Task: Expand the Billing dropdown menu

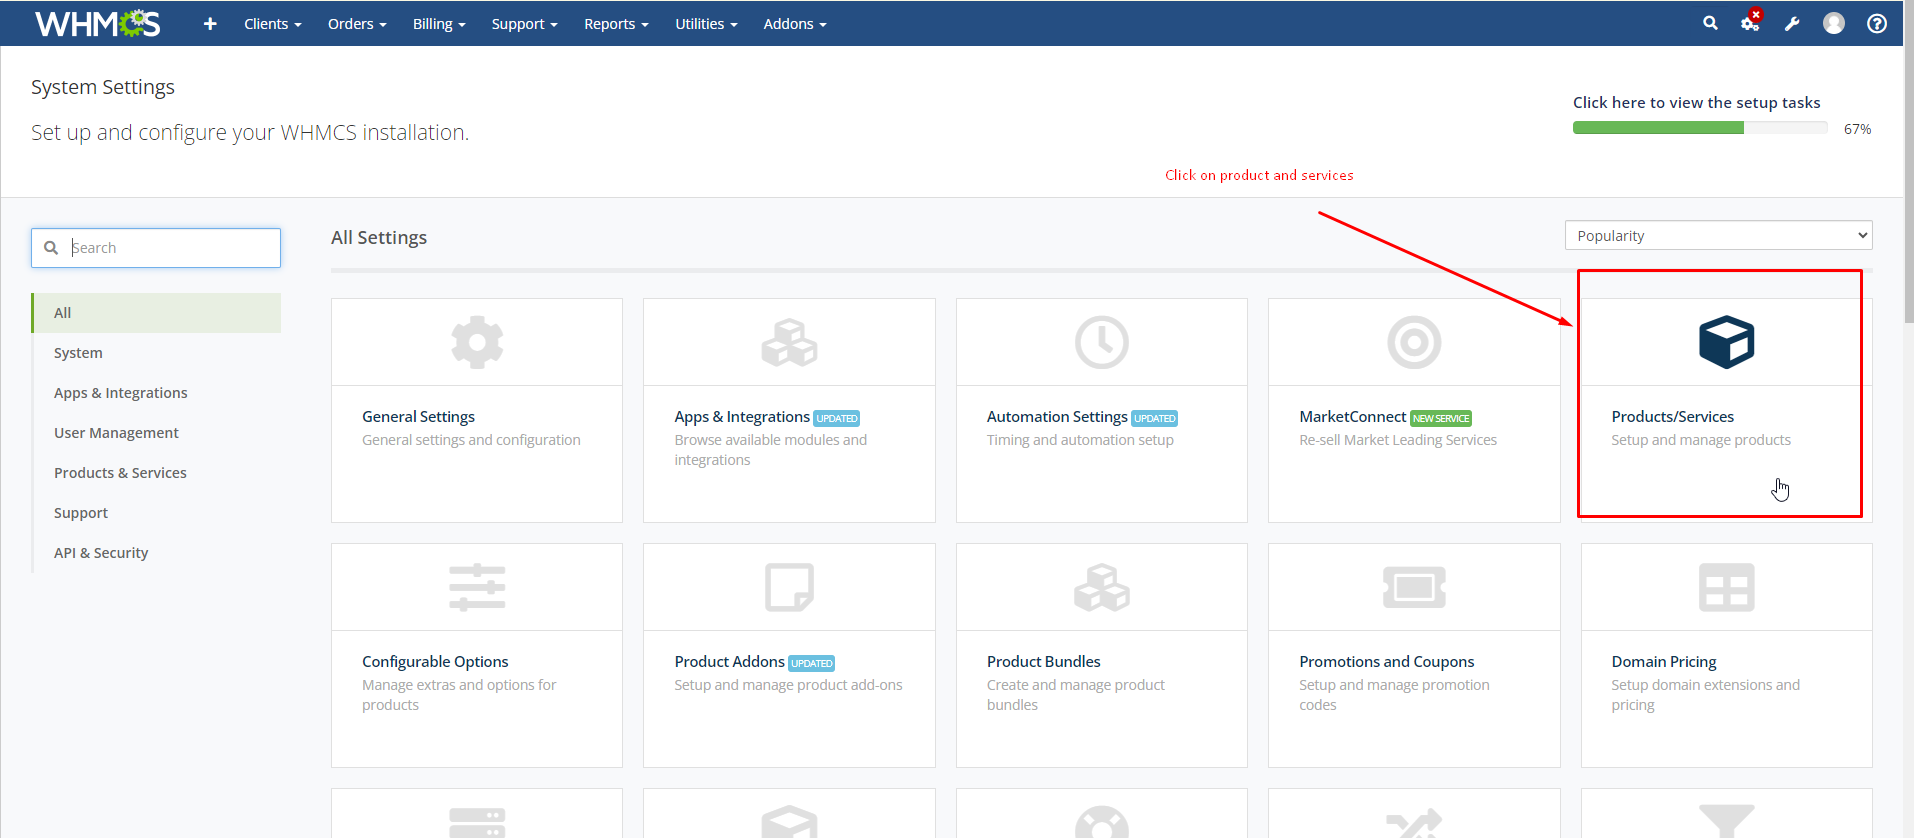Action: [x=439, y=24]
